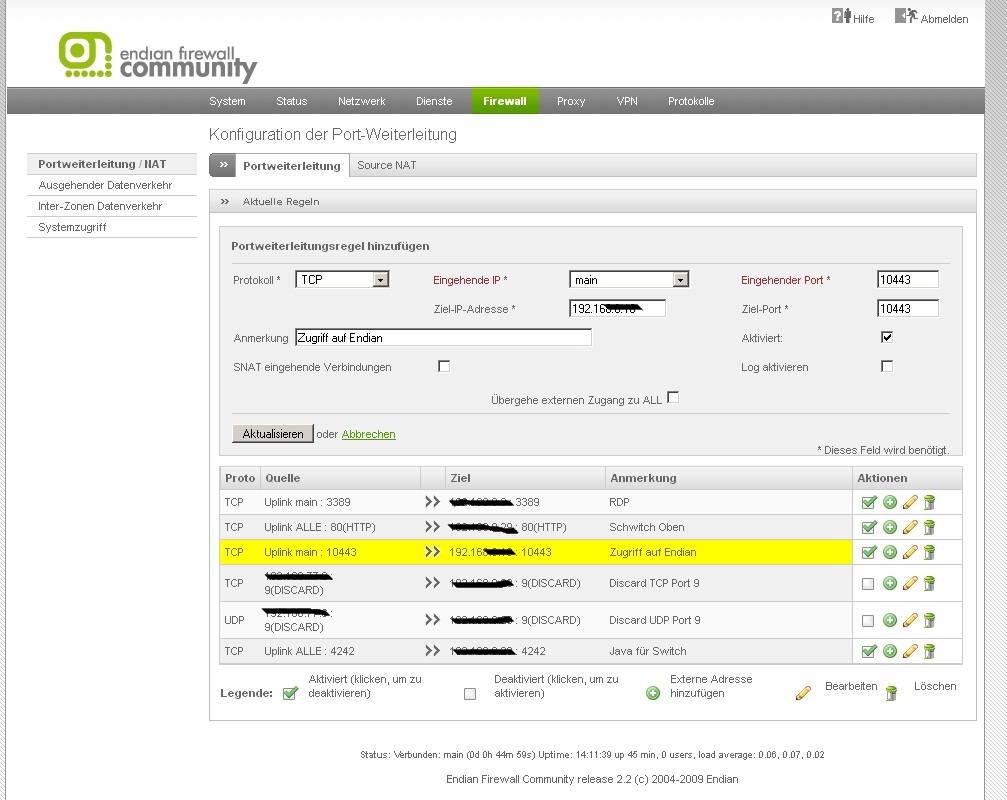Edit the Zugriff auf Endian rule

pos(910,552)
